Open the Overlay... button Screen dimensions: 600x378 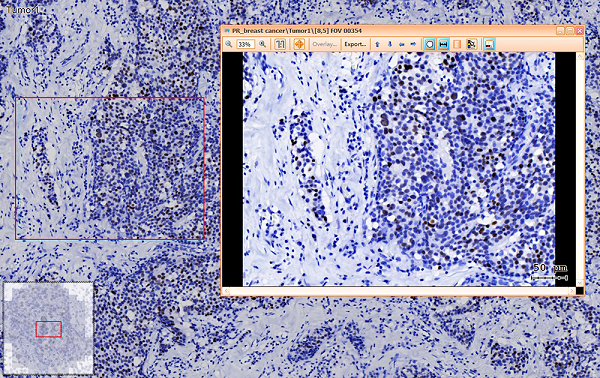click(x=324, y=44)
